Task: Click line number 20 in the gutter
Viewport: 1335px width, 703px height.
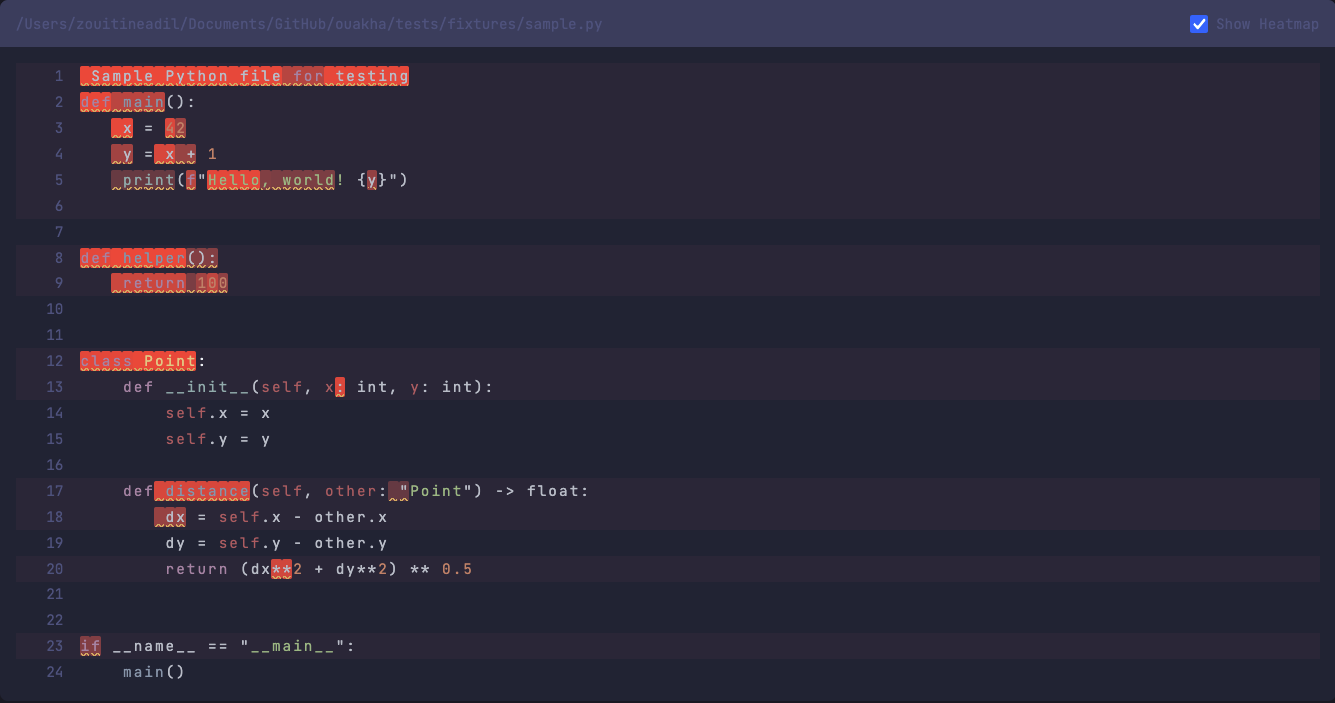Action: coord(54,569)
